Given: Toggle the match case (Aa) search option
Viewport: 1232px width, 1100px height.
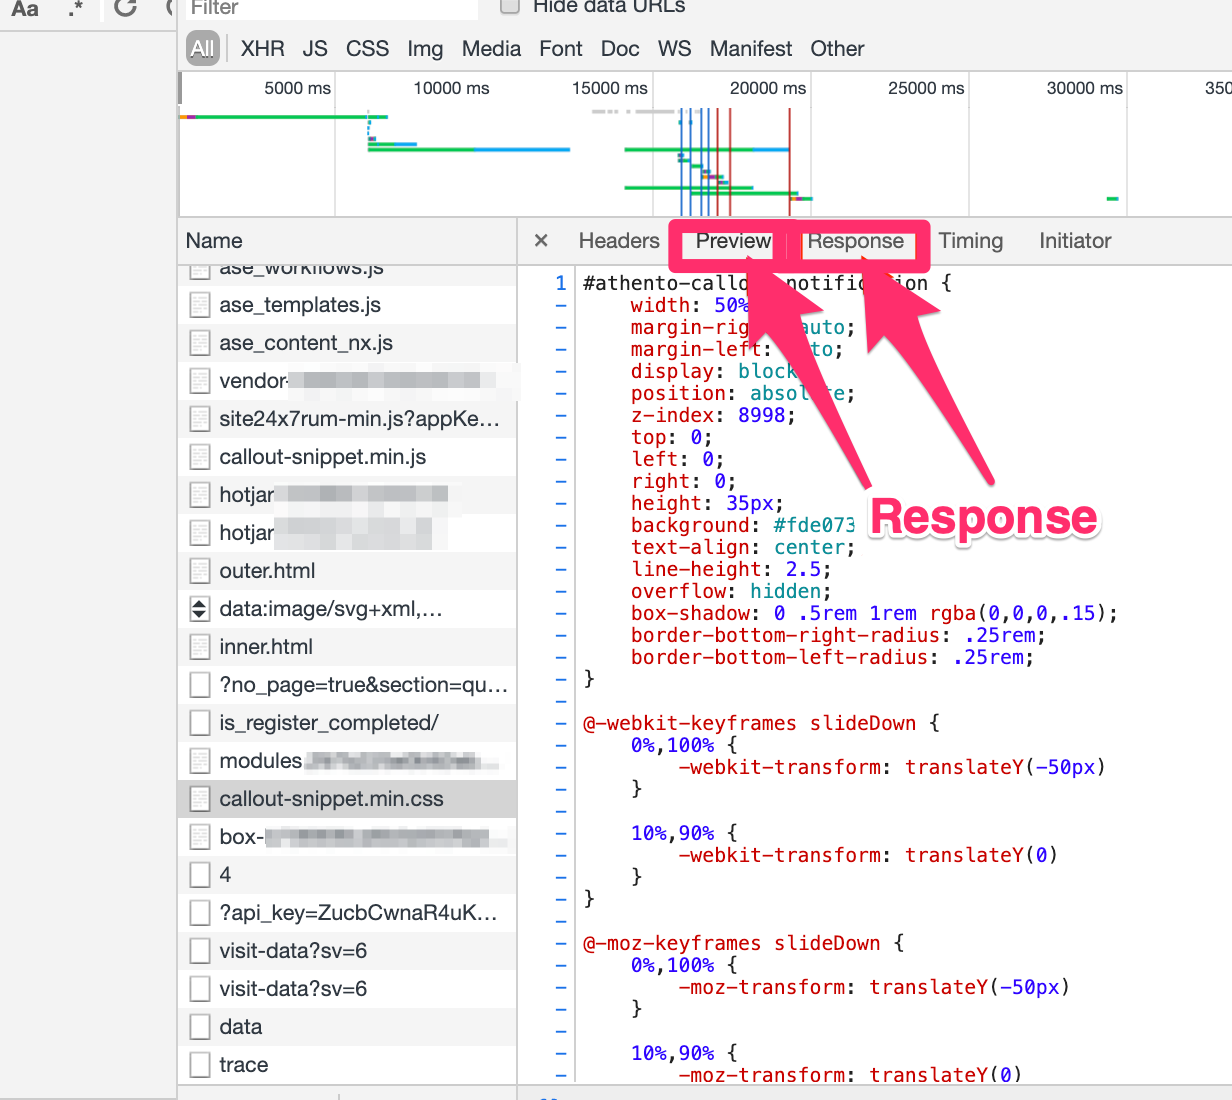Looking at the screenshot, I should (25, 9).
